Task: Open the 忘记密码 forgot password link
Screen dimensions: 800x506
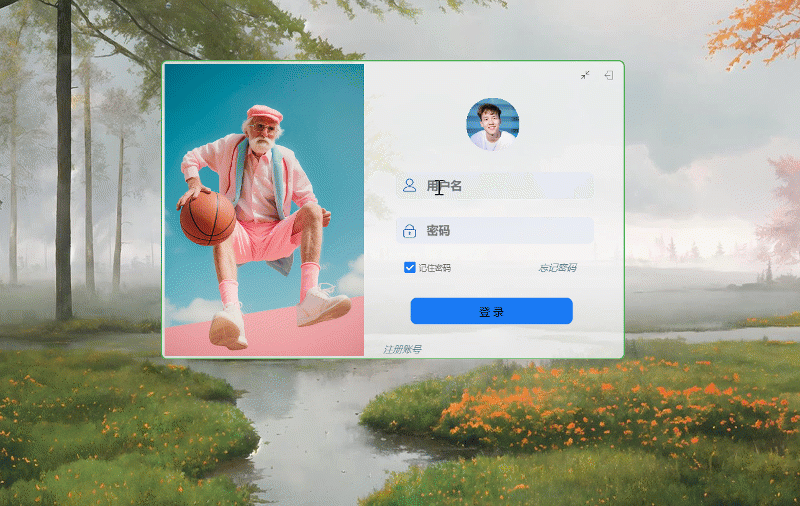Action: click(558, 267)
